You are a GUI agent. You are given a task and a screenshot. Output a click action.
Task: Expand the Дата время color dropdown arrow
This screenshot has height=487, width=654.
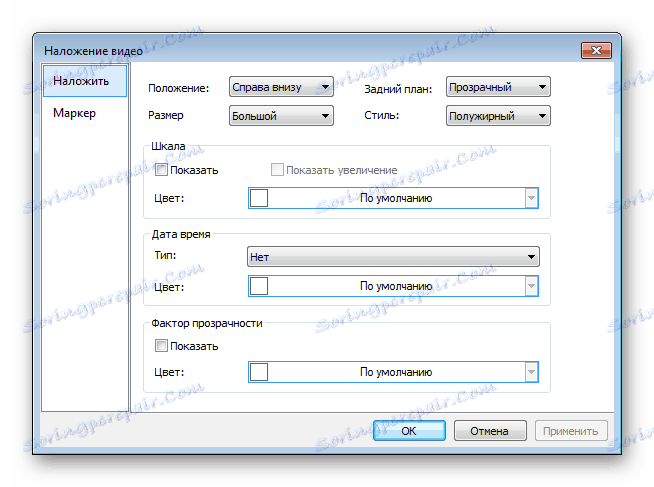(x=531, y=286)
